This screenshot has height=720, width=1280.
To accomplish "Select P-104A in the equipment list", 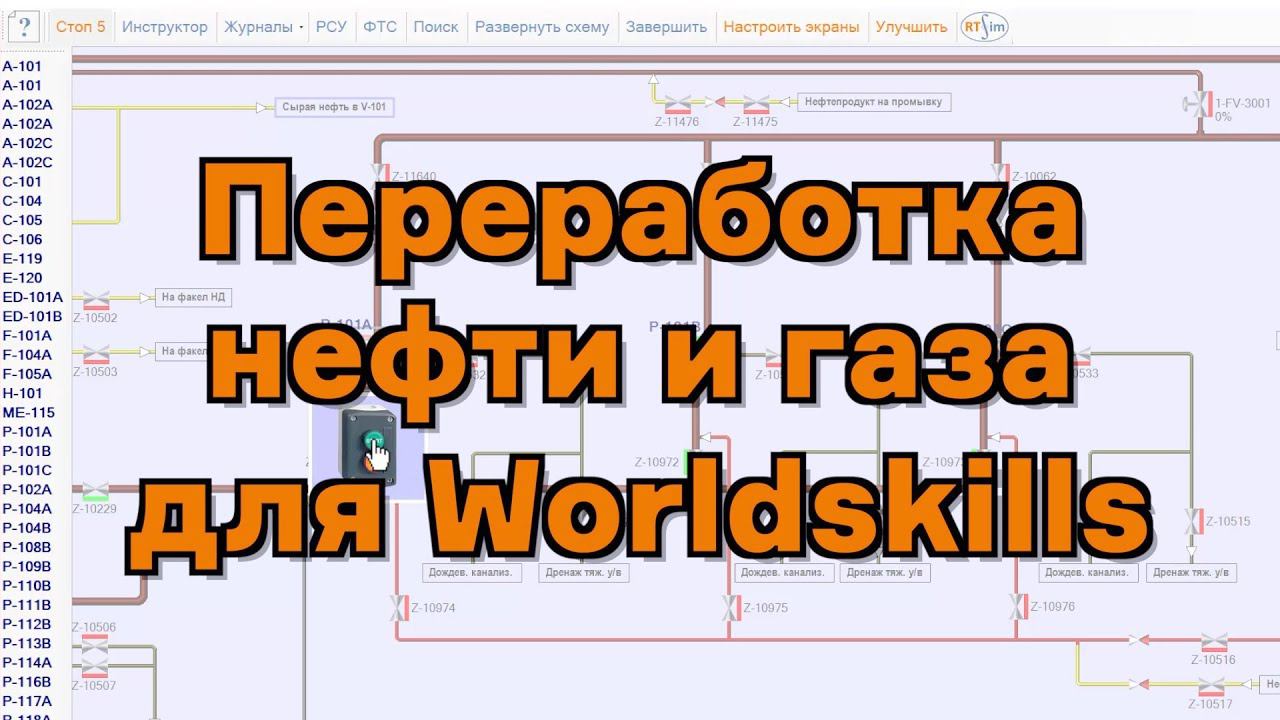I will (27, 508).
